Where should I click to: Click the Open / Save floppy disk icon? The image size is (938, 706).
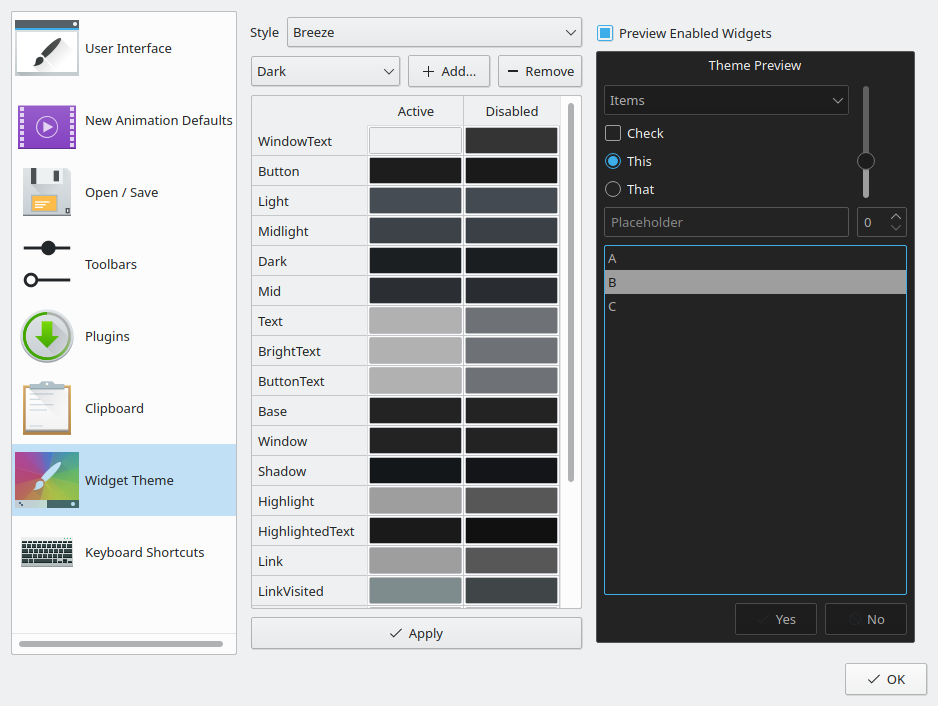[x=47, y=192]
